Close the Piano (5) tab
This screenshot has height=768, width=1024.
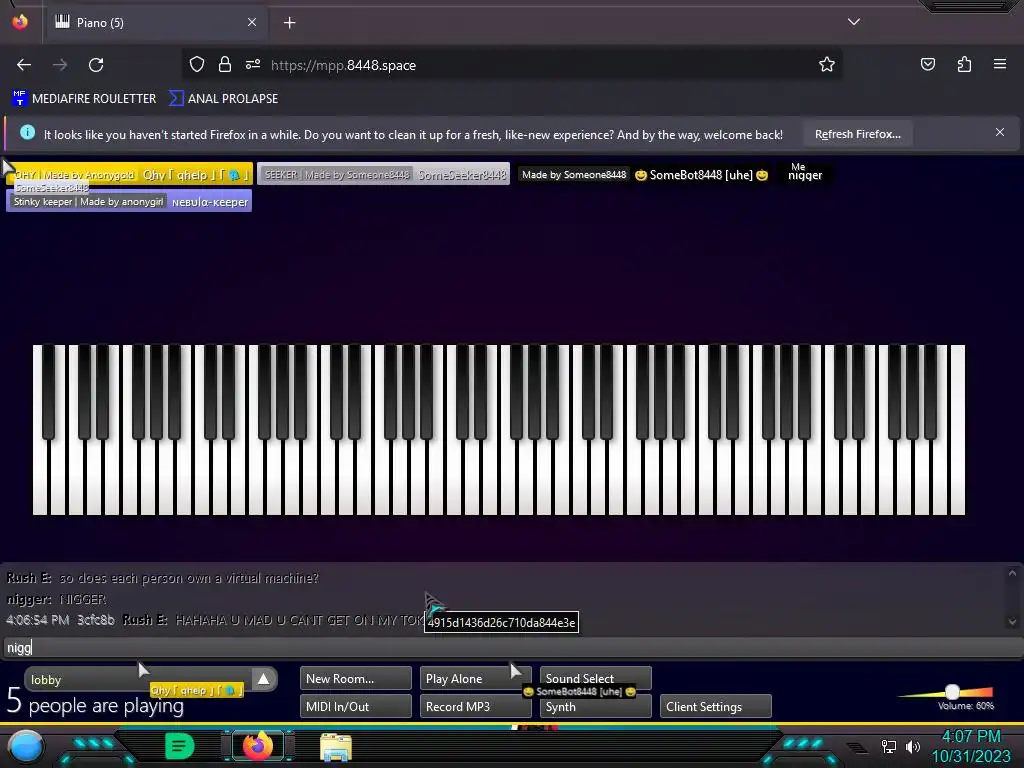pos(252,22)
